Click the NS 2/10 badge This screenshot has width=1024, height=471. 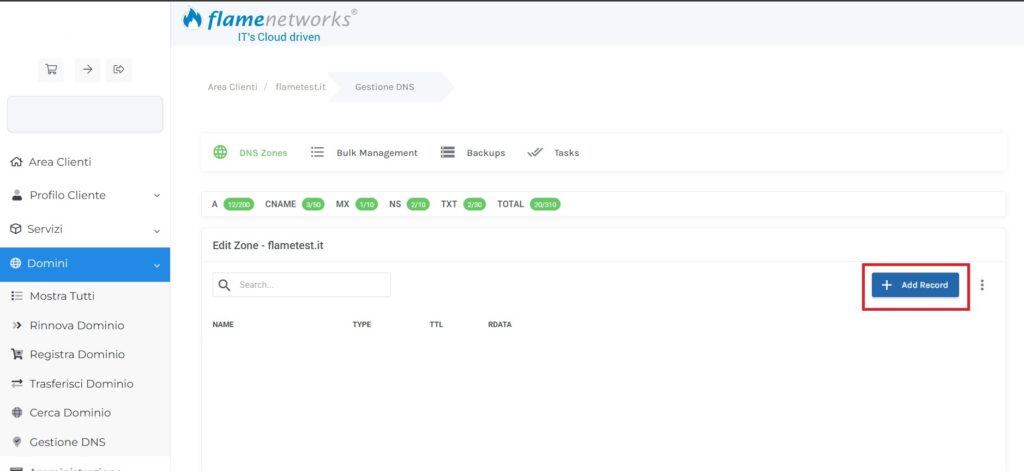[418, 204]
